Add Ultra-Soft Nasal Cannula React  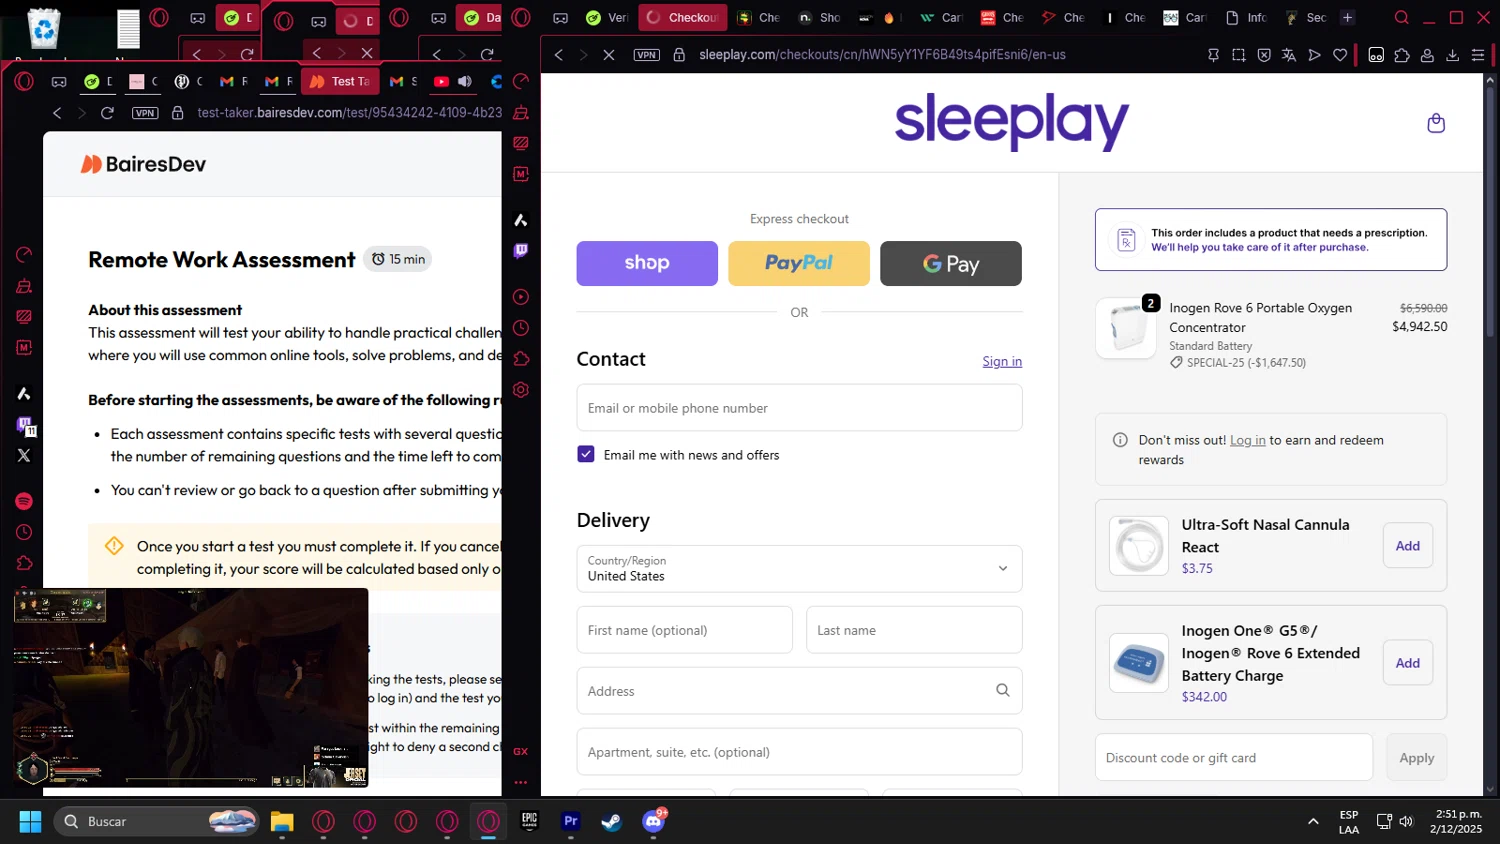point(1408,546)
